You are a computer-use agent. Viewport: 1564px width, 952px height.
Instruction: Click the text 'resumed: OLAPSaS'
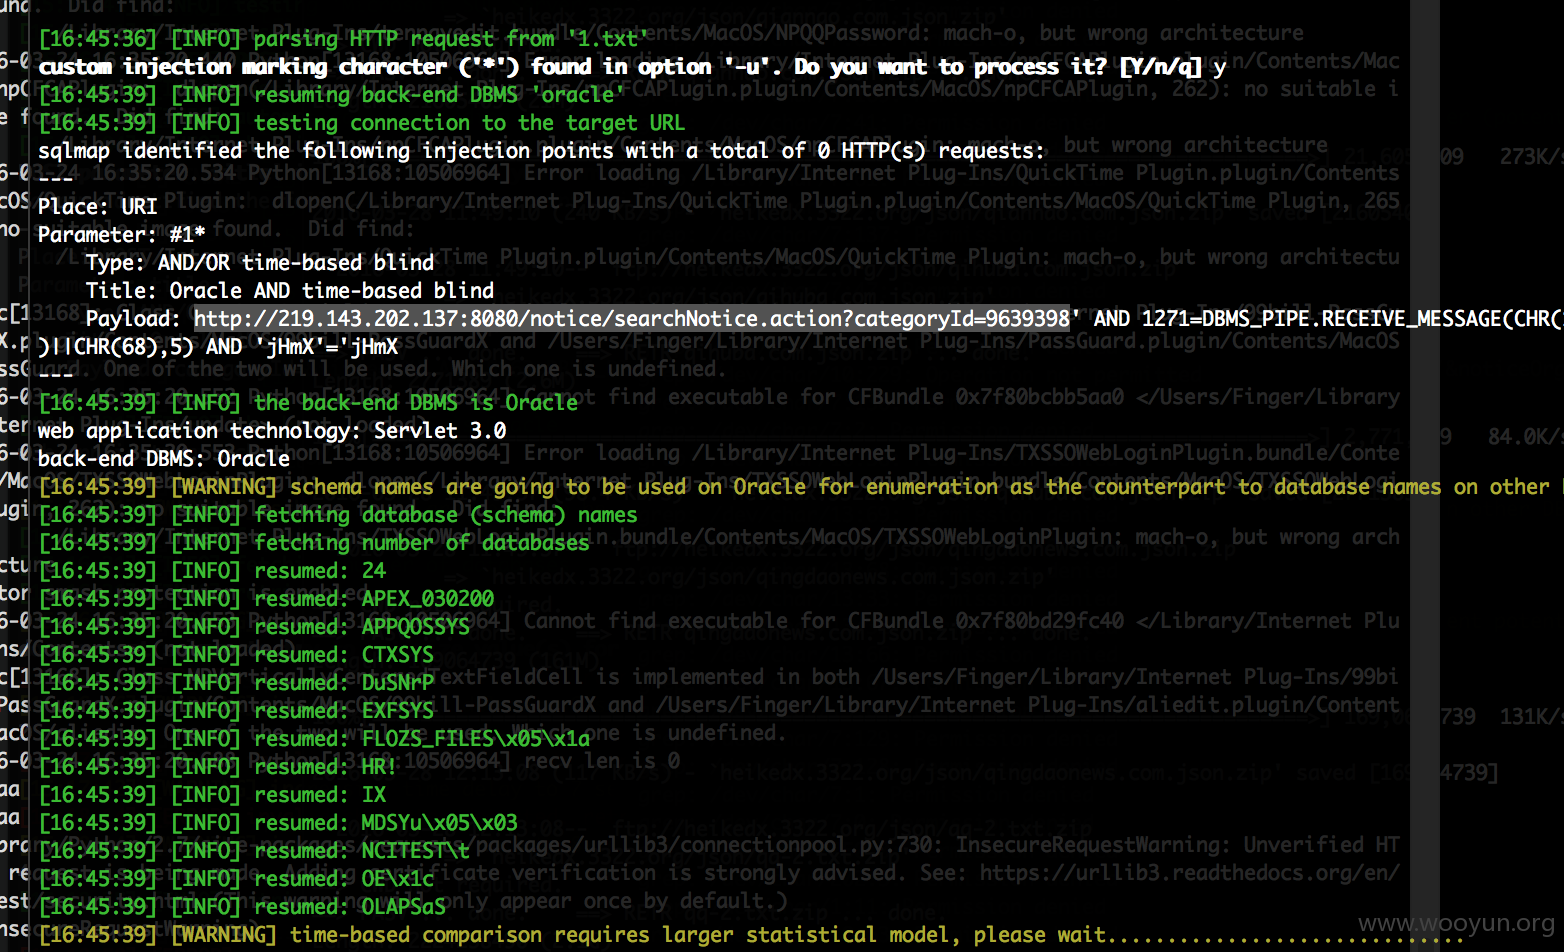[350, 906]
